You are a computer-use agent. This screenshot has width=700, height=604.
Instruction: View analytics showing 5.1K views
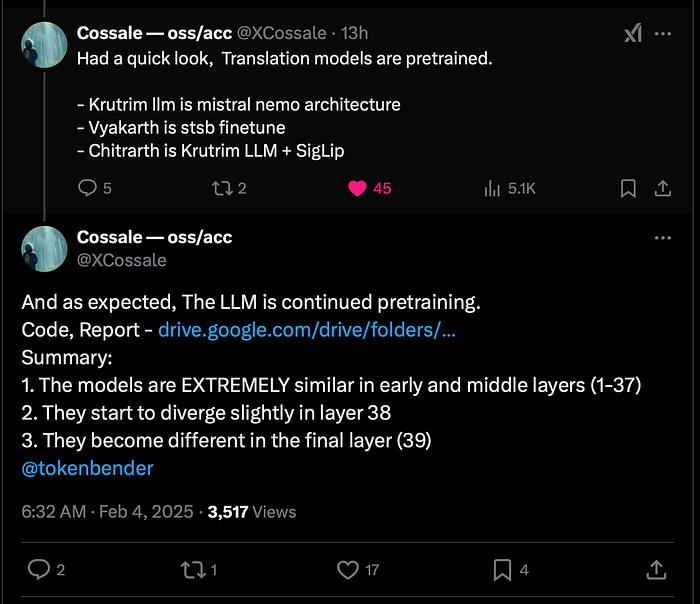click(x=509, y=188)
